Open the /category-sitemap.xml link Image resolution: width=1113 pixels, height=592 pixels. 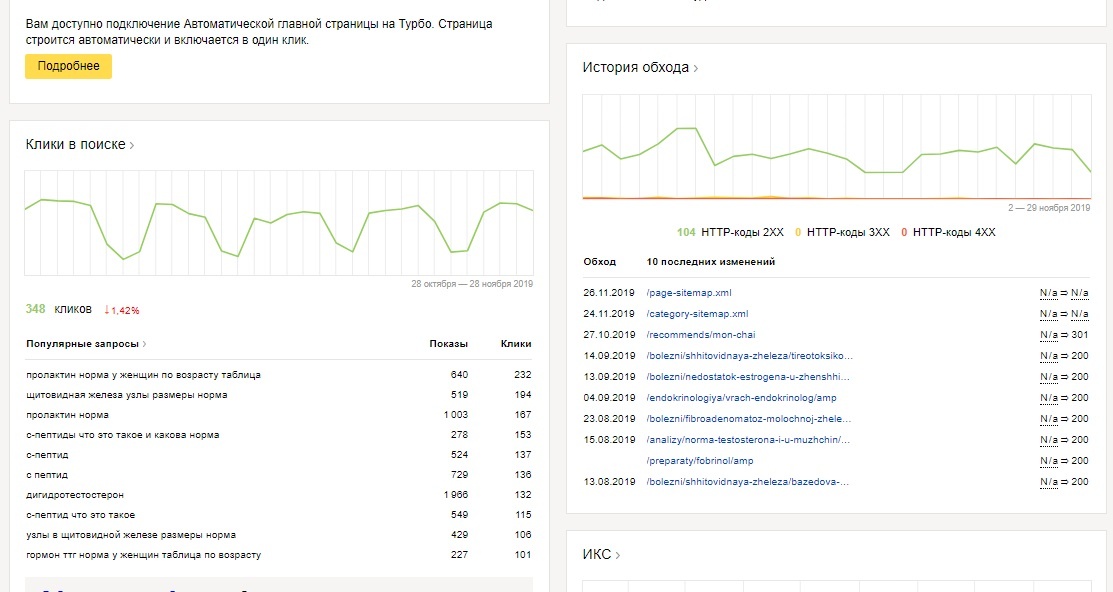(x=699, y=314)
